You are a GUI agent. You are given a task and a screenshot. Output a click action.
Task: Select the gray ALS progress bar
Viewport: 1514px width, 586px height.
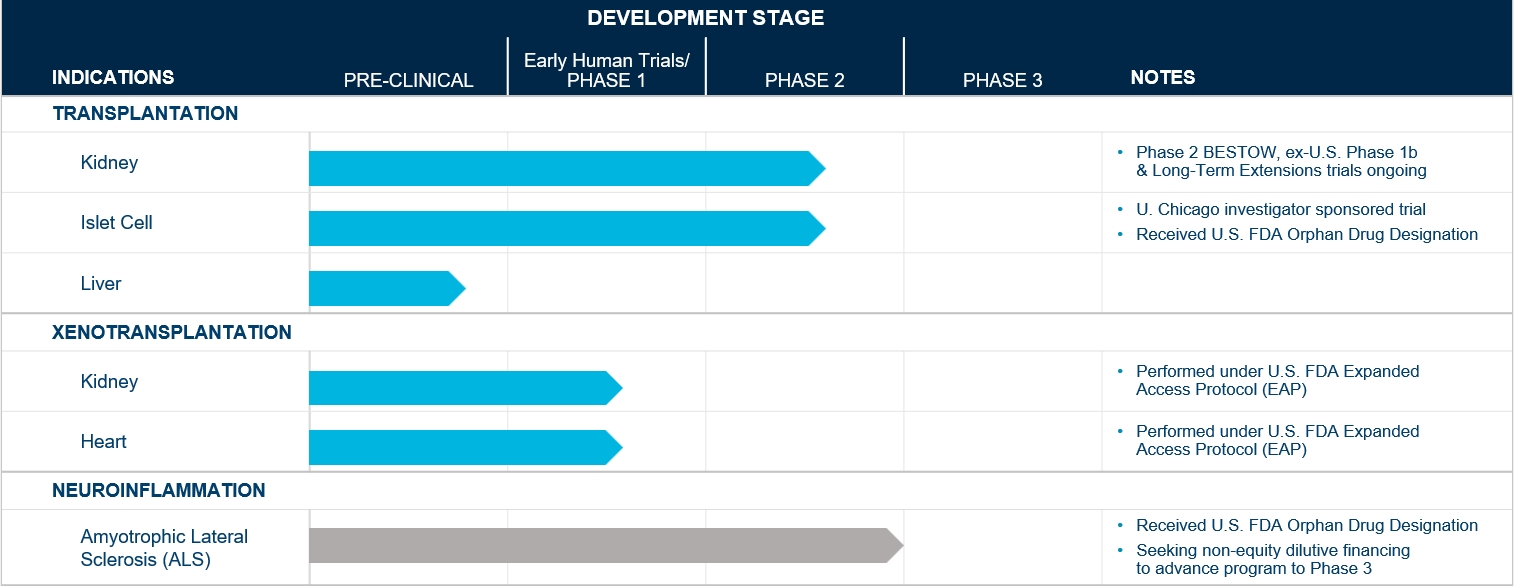click(604, 546)
